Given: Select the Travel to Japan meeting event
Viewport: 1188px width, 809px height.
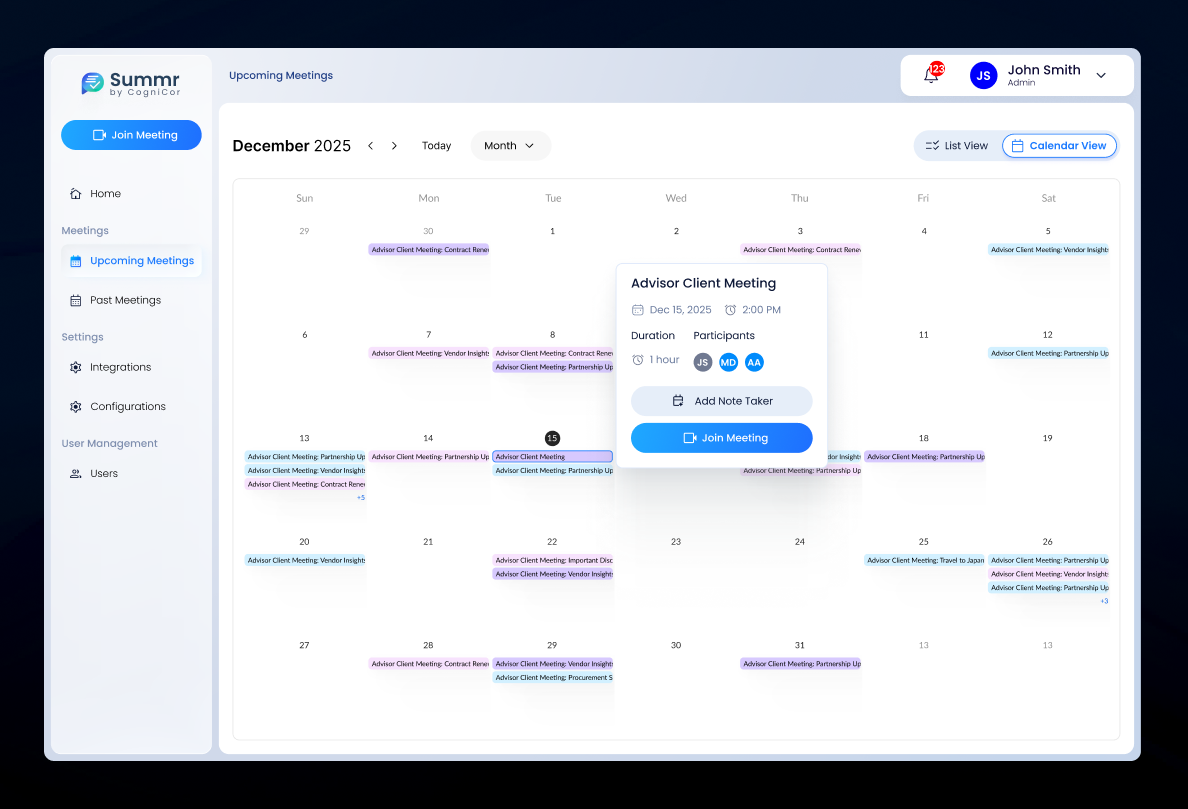Looking at the screenshot, I should (924, 561).
